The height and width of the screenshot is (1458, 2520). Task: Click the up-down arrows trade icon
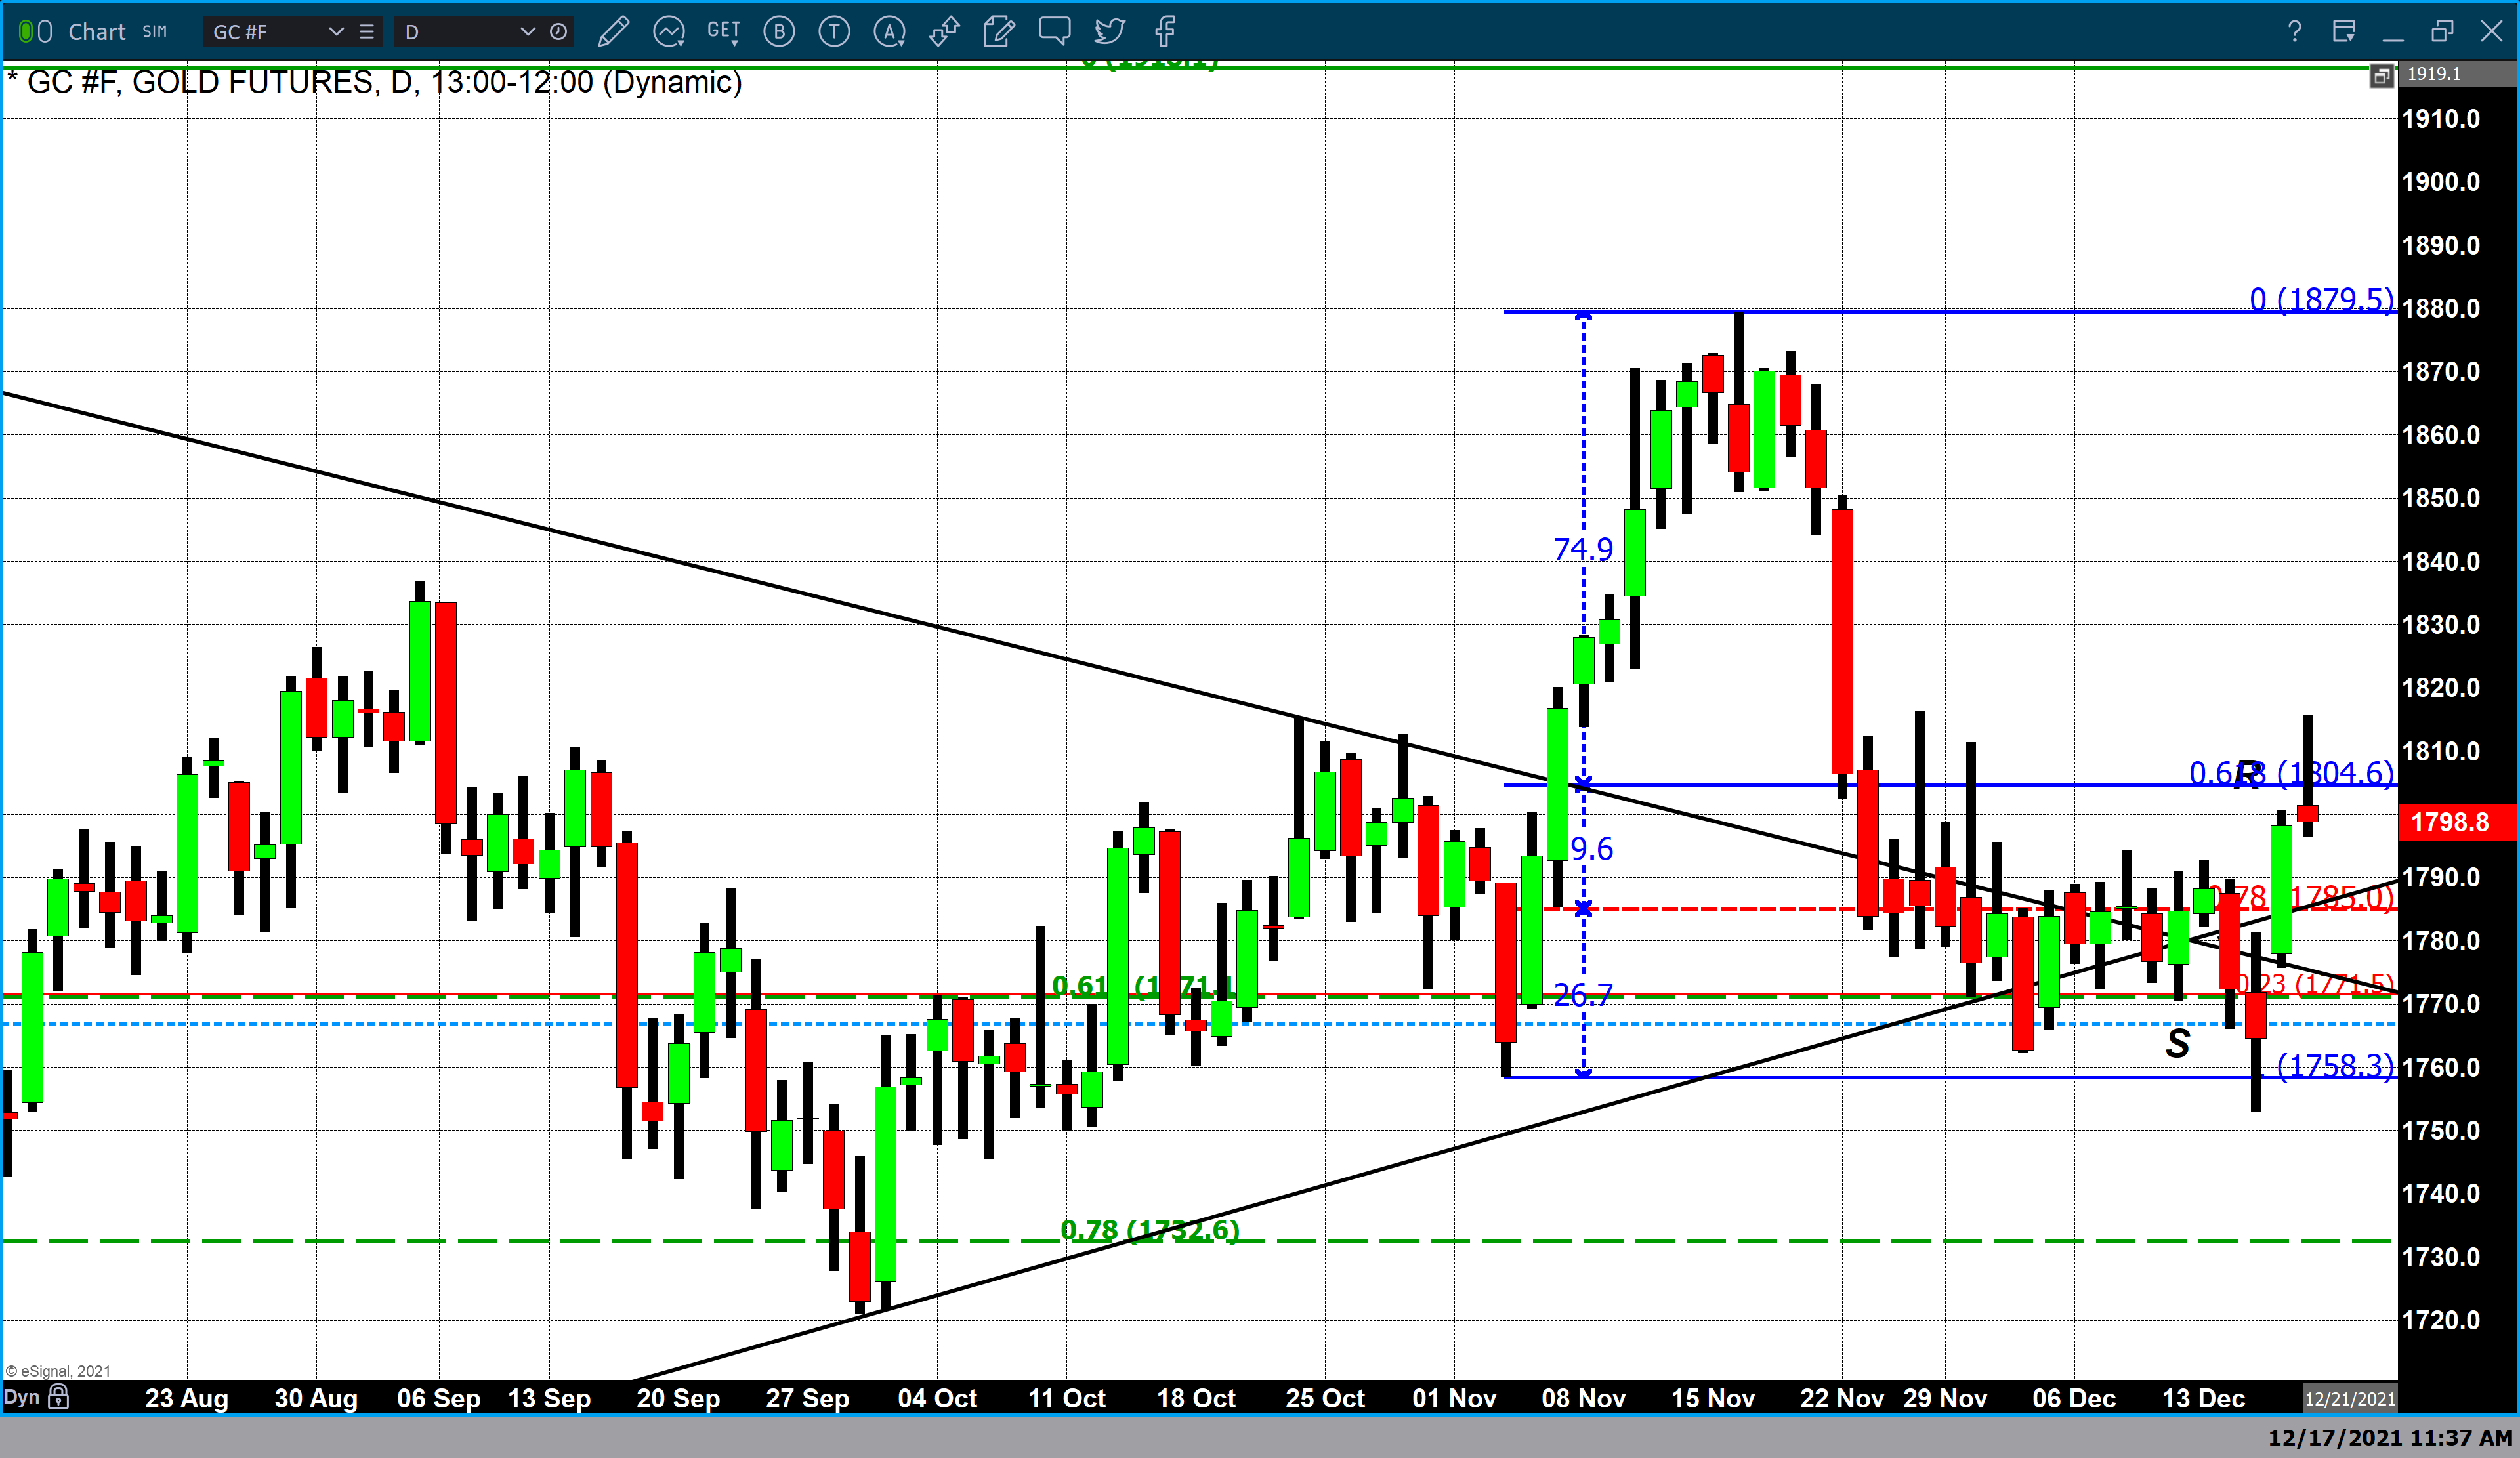click(944, 32)
